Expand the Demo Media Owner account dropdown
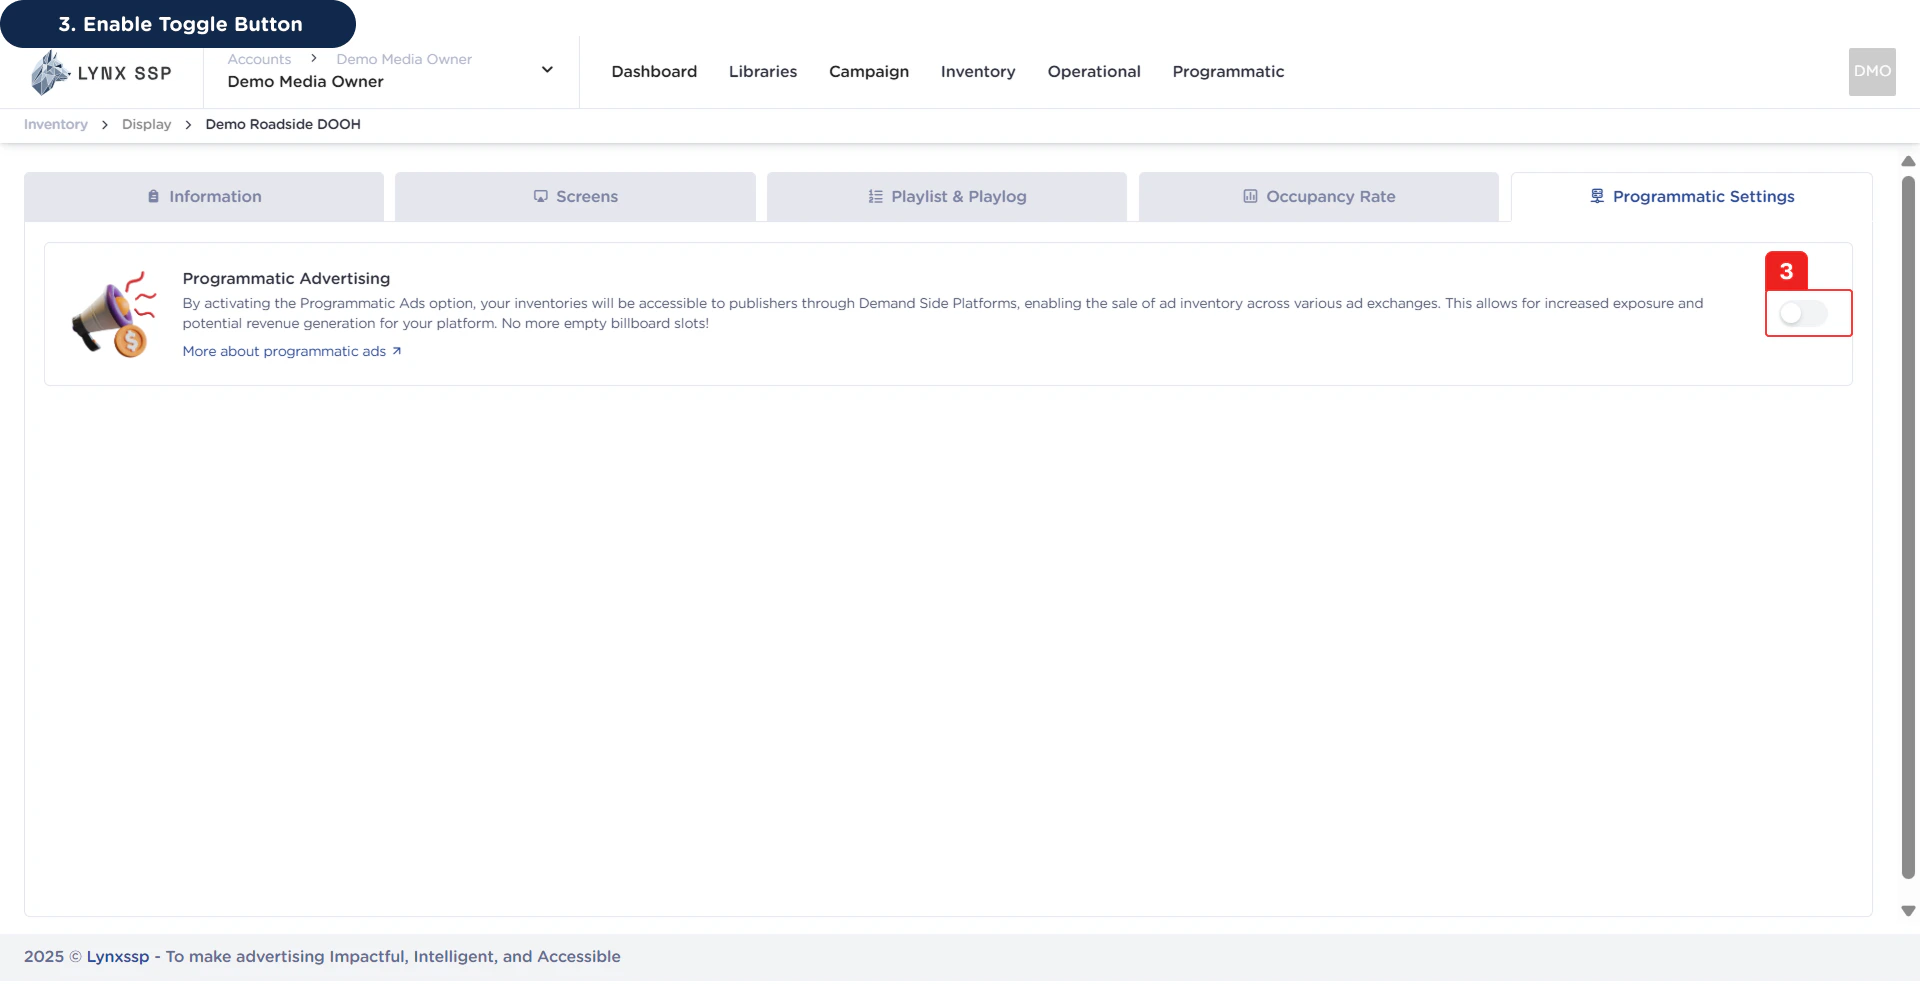 (547, 70)
